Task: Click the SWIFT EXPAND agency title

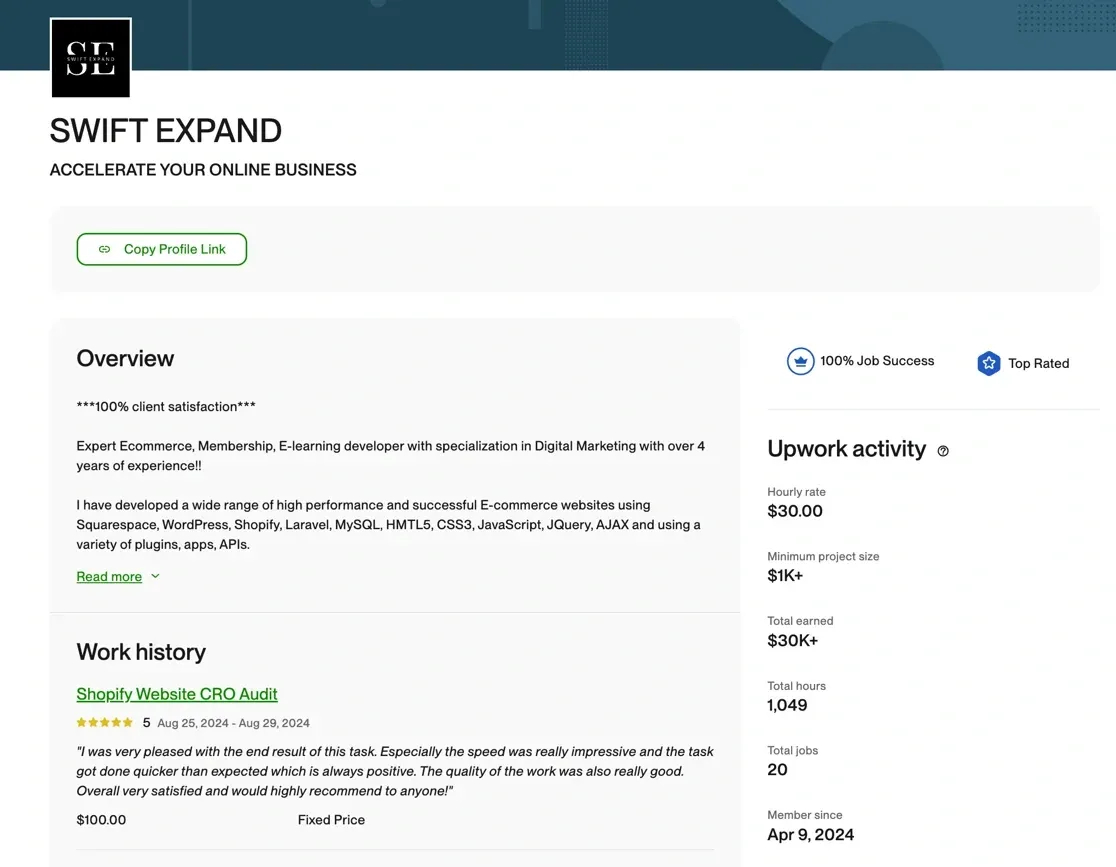Action: point(165,131)
